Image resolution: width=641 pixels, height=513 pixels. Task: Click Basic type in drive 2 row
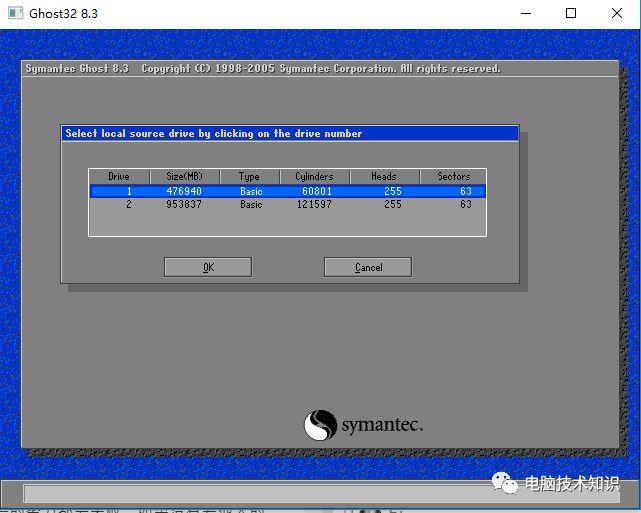251,204
